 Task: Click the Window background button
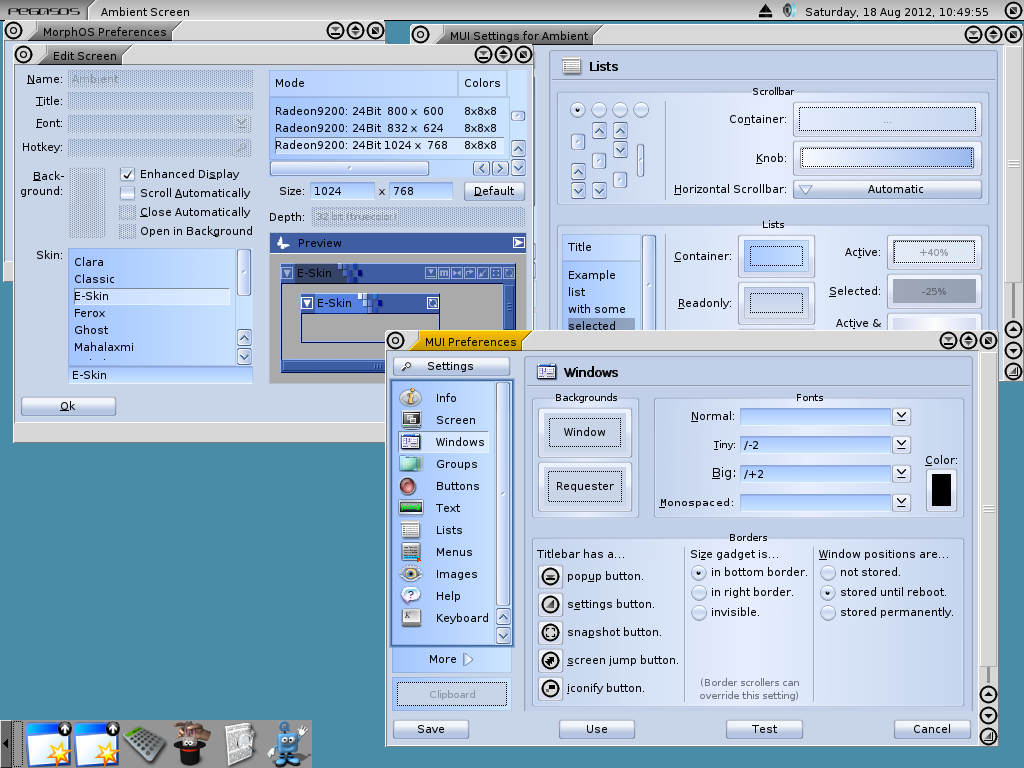click(x=584, y=432)
